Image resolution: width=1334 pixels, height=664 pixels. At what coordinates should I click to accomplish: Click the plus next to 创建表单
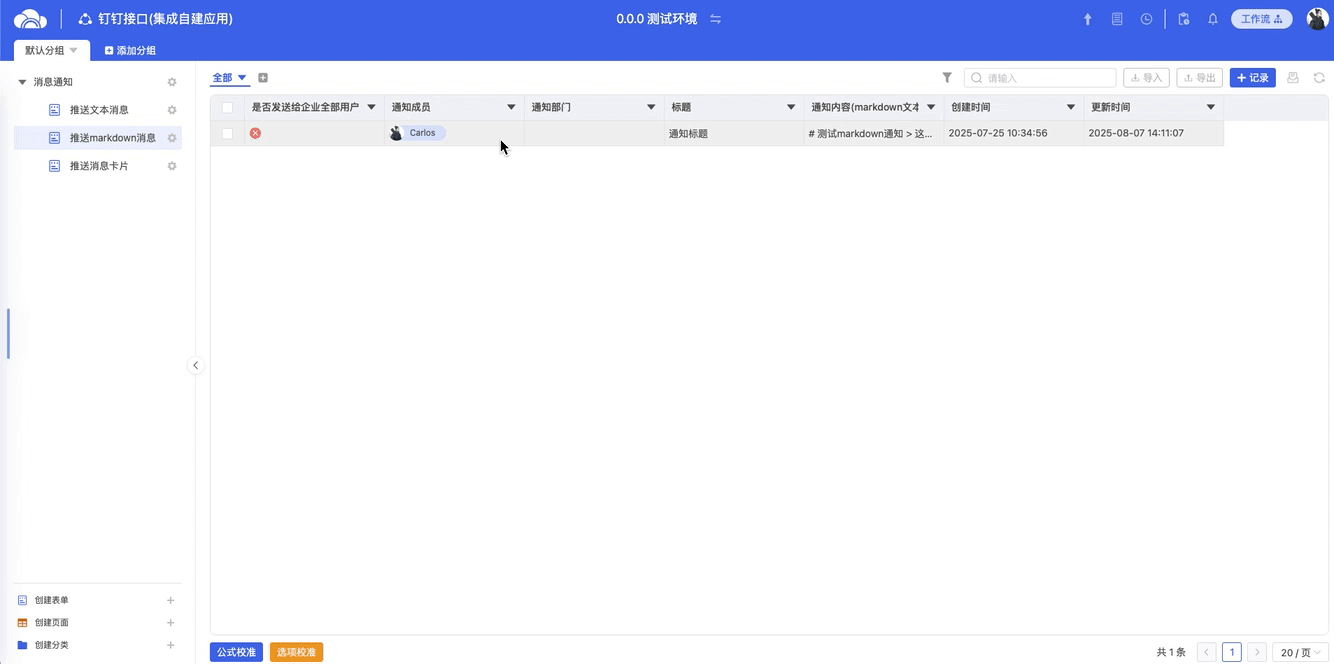[x=170, y=600]
